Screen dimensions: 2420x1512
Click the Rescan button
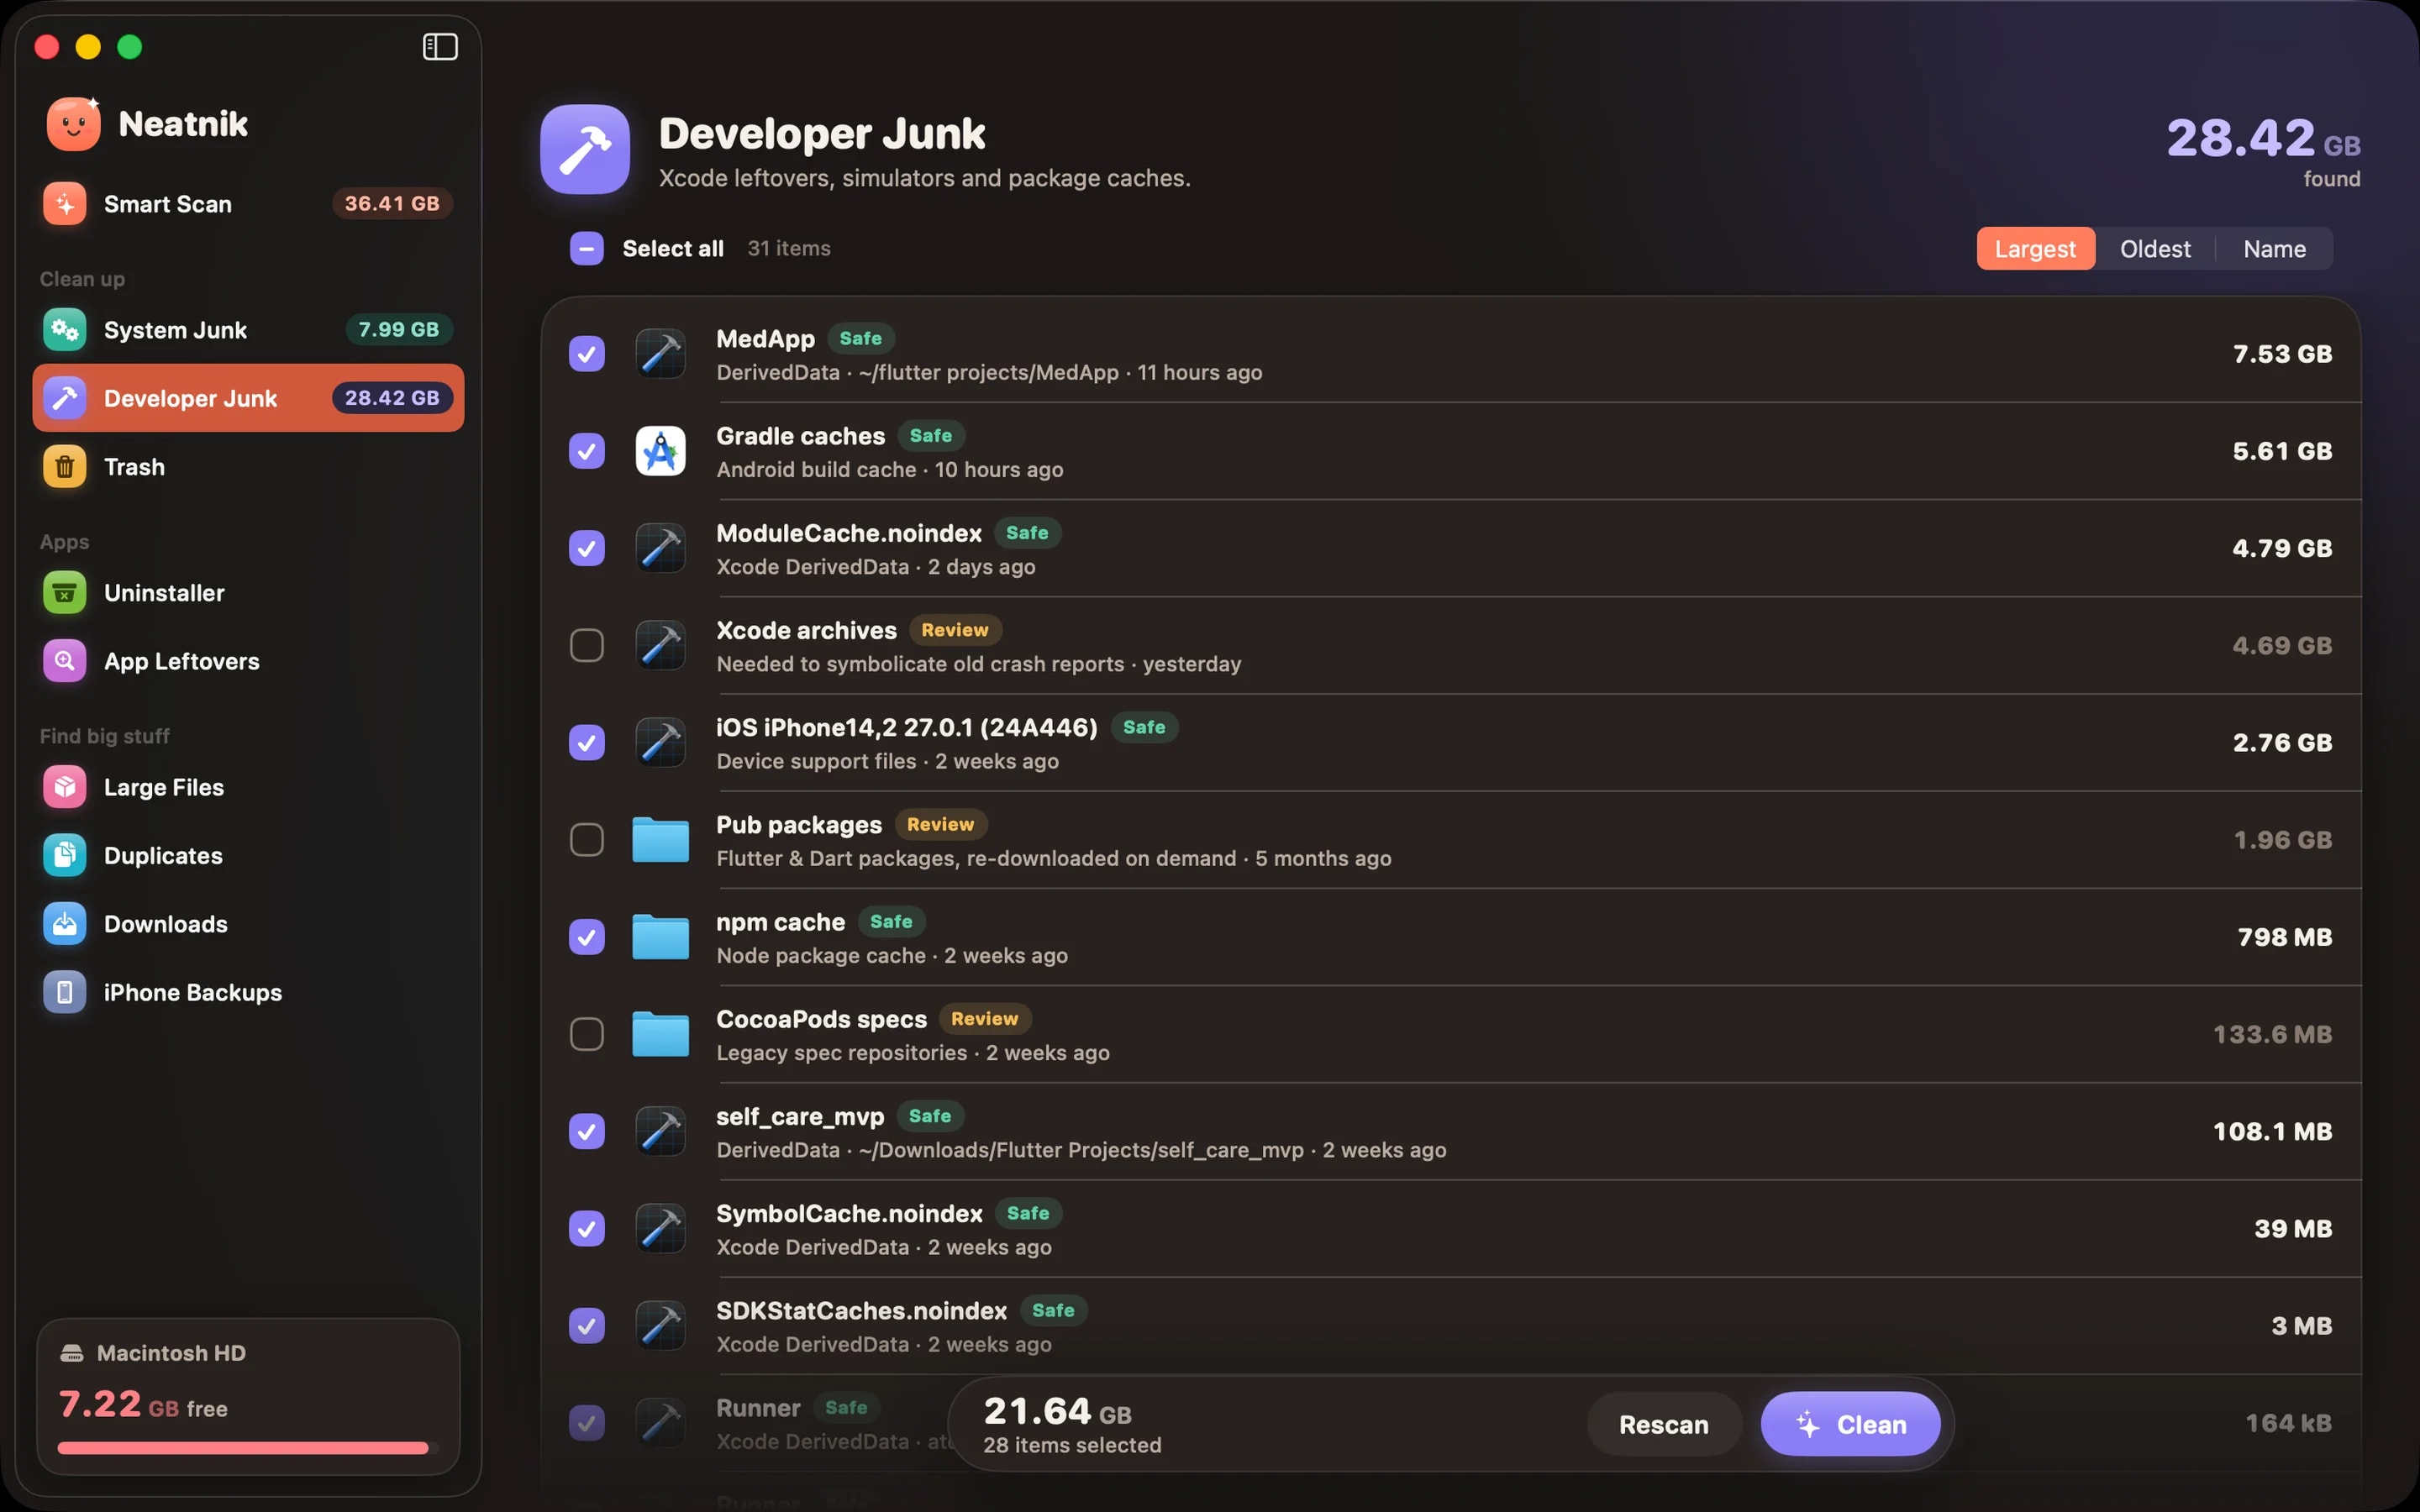(1664, 1424)
